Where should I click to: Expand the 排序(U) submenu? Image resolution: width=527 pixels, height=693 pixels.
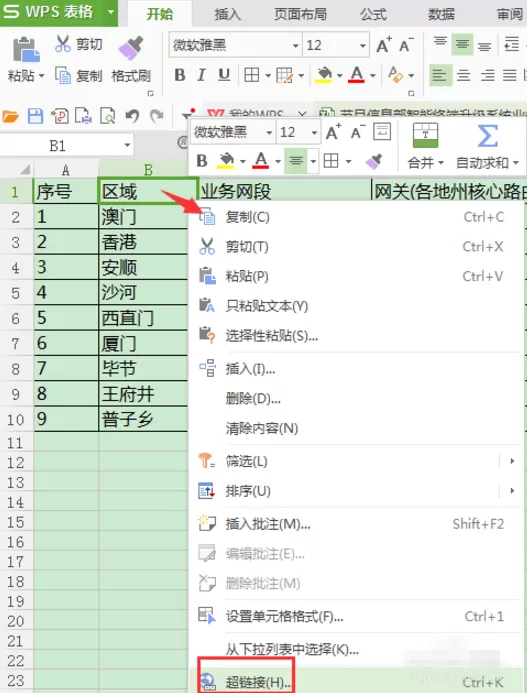pyautogui.click(x=356, y=491)
